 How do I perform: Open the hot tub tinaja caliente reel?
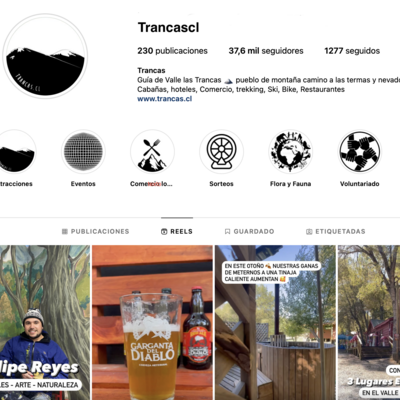click(275, 323)
